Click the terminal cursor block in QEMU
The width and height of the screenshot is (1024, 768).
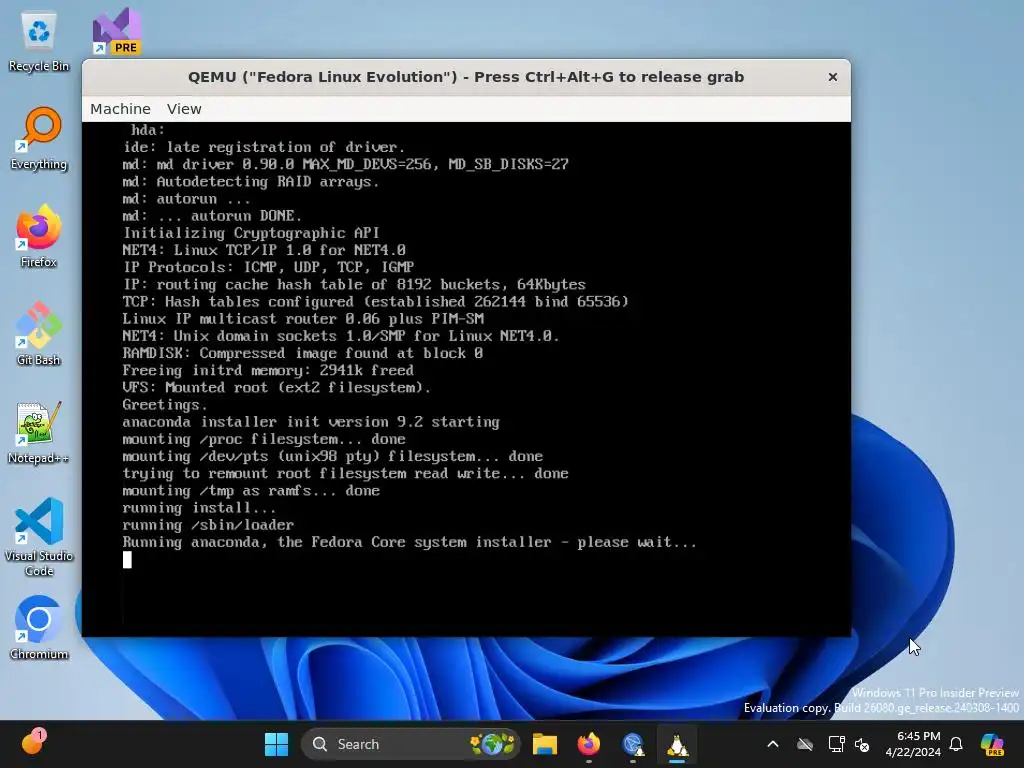pos(127,560)
